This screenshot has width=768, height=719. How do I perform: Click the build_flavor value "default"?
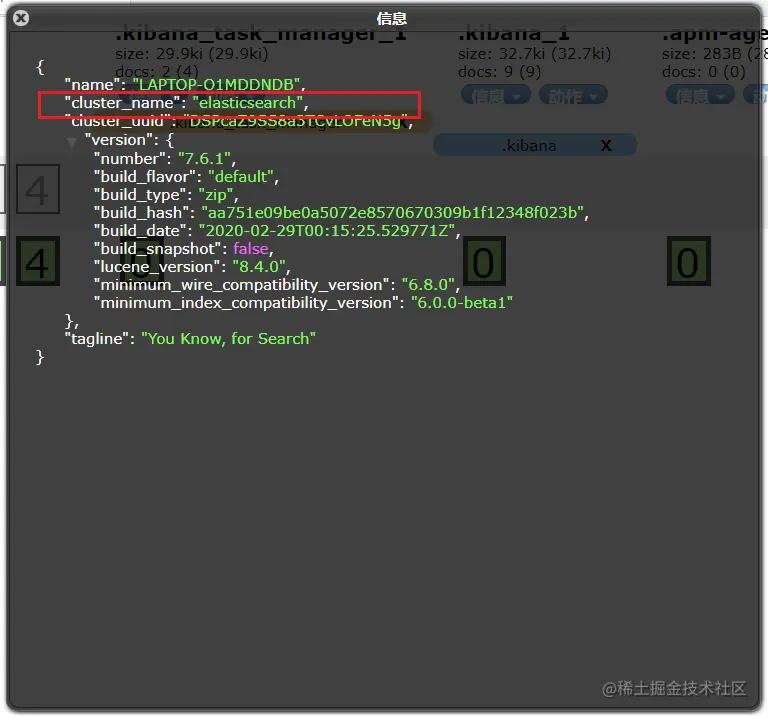tap(240, 177)
